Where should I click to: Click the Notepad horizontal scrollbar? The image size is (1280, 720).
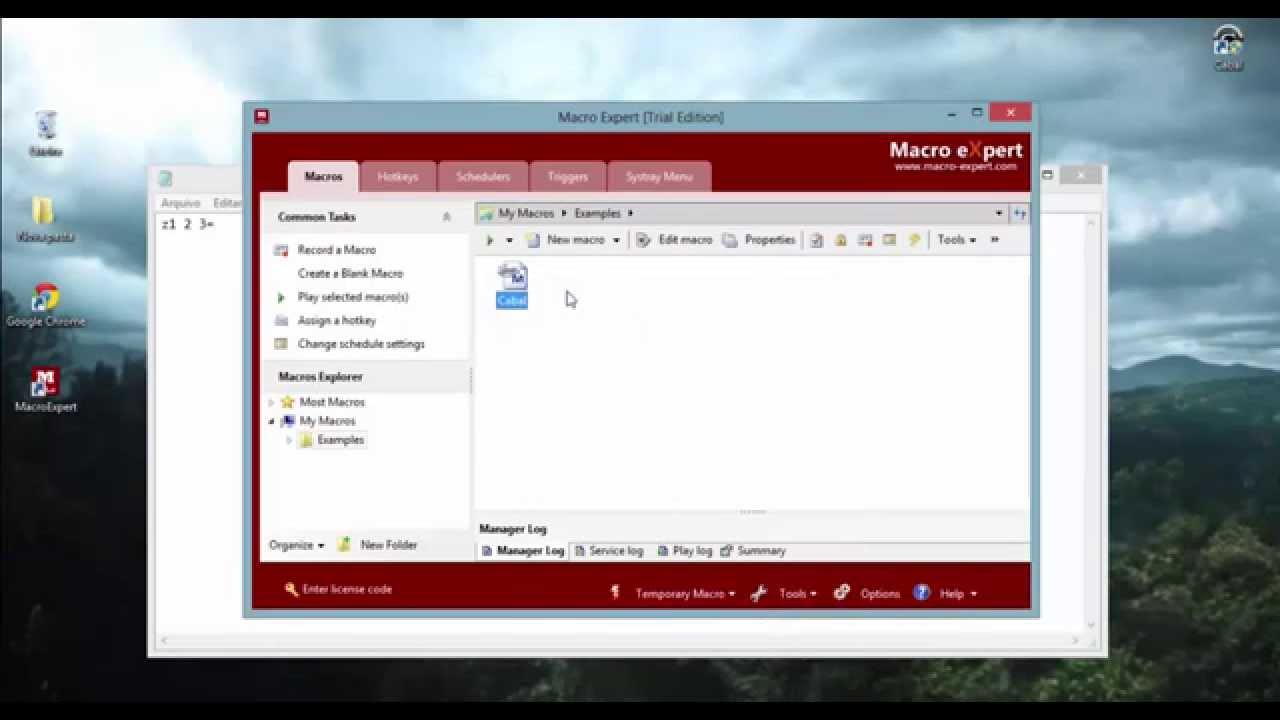620,640
